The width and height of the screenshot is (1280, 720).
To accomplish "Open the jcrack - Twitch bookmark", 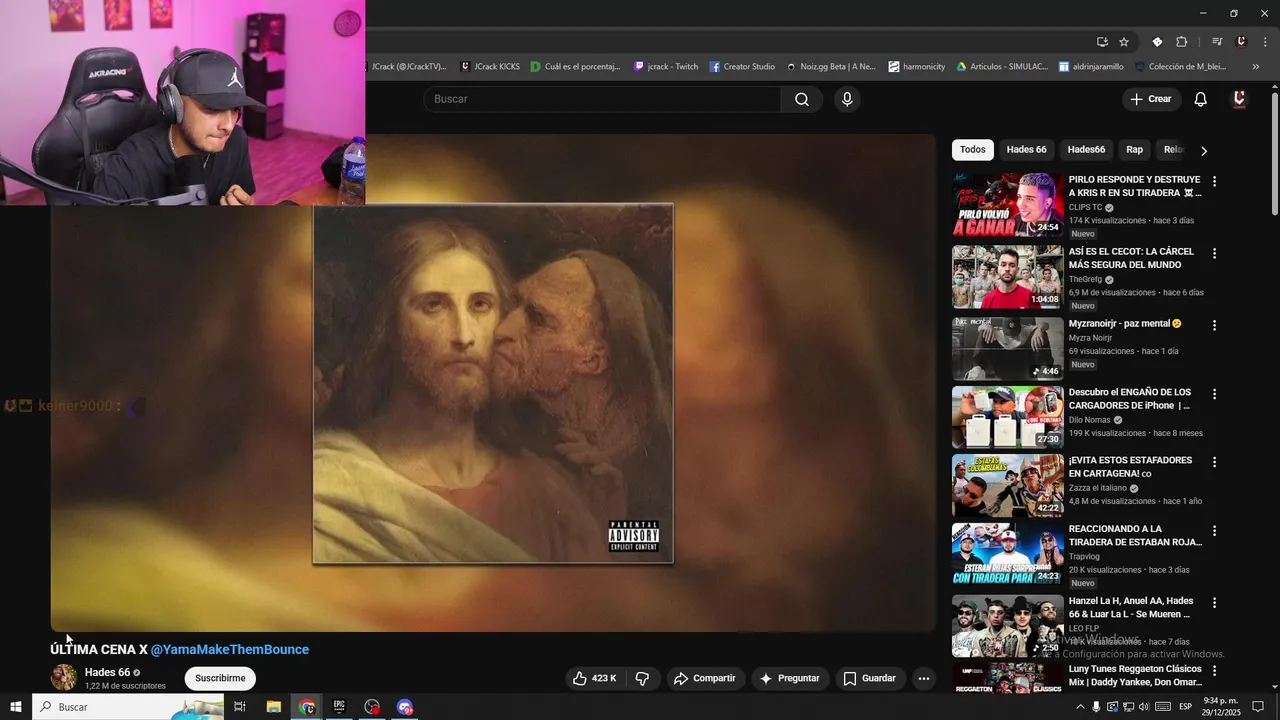I will tap(666, 67).
